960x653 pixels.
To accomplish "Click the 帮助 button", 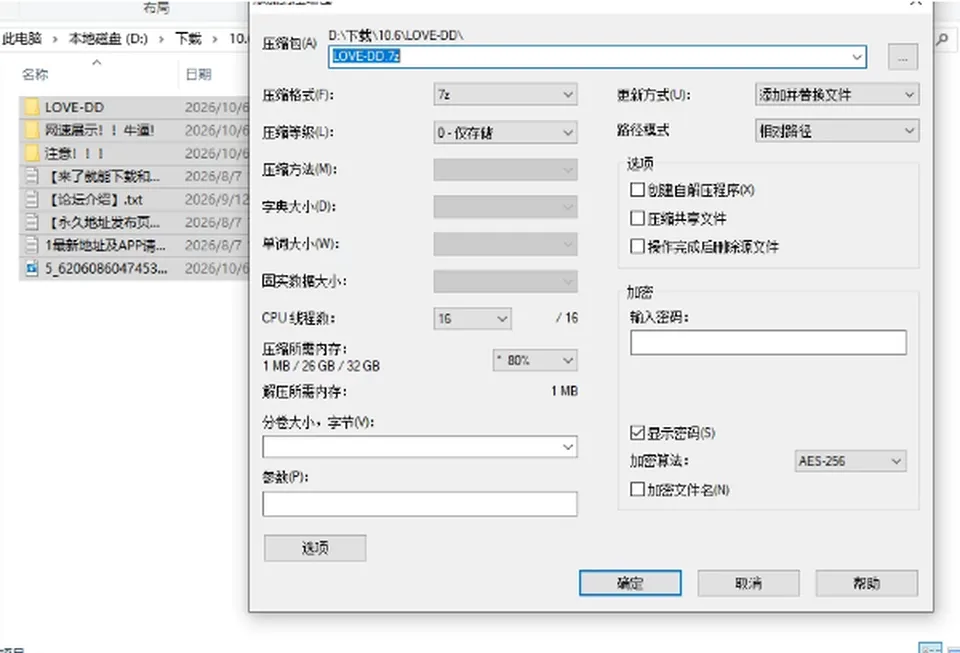I will click(867, 583).
